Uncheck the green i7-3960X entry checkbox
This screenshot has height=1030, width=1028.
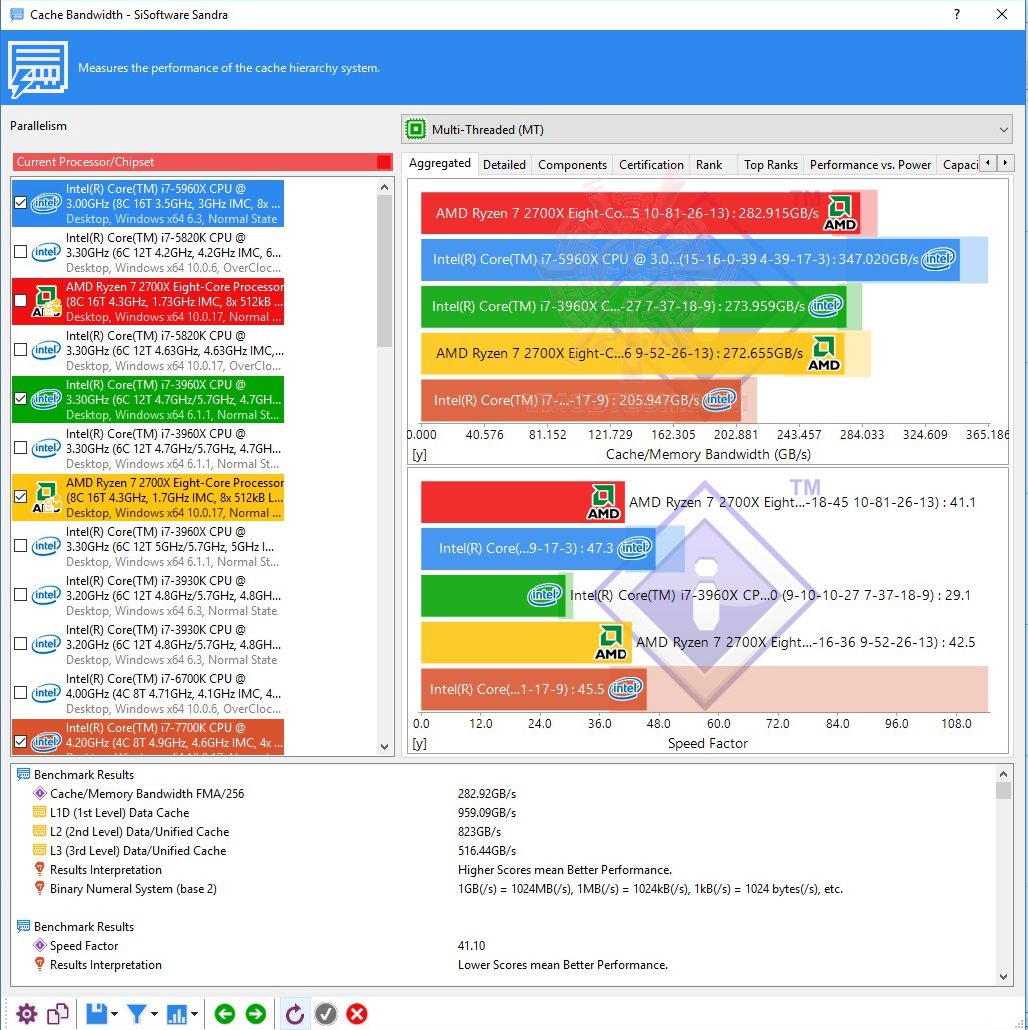tap(20, 399)
